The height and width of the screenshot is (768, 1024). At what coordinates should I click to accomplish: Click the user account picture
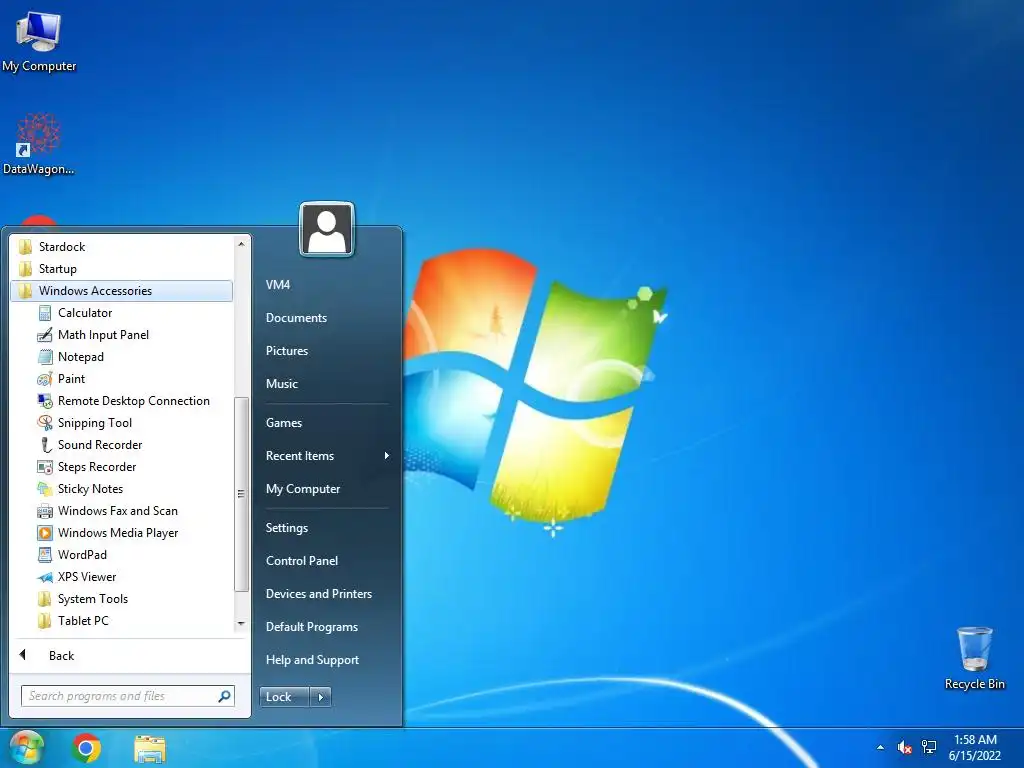click(327, 229)
